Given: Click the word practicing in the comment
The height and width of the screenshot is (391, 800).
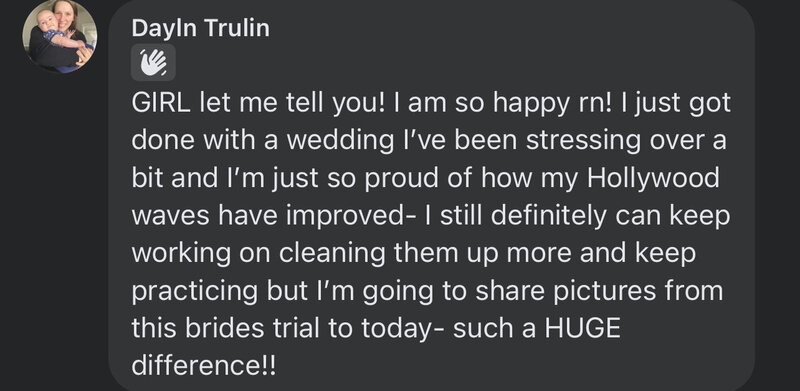Looking at the screenshot, I should click(195, 292).
